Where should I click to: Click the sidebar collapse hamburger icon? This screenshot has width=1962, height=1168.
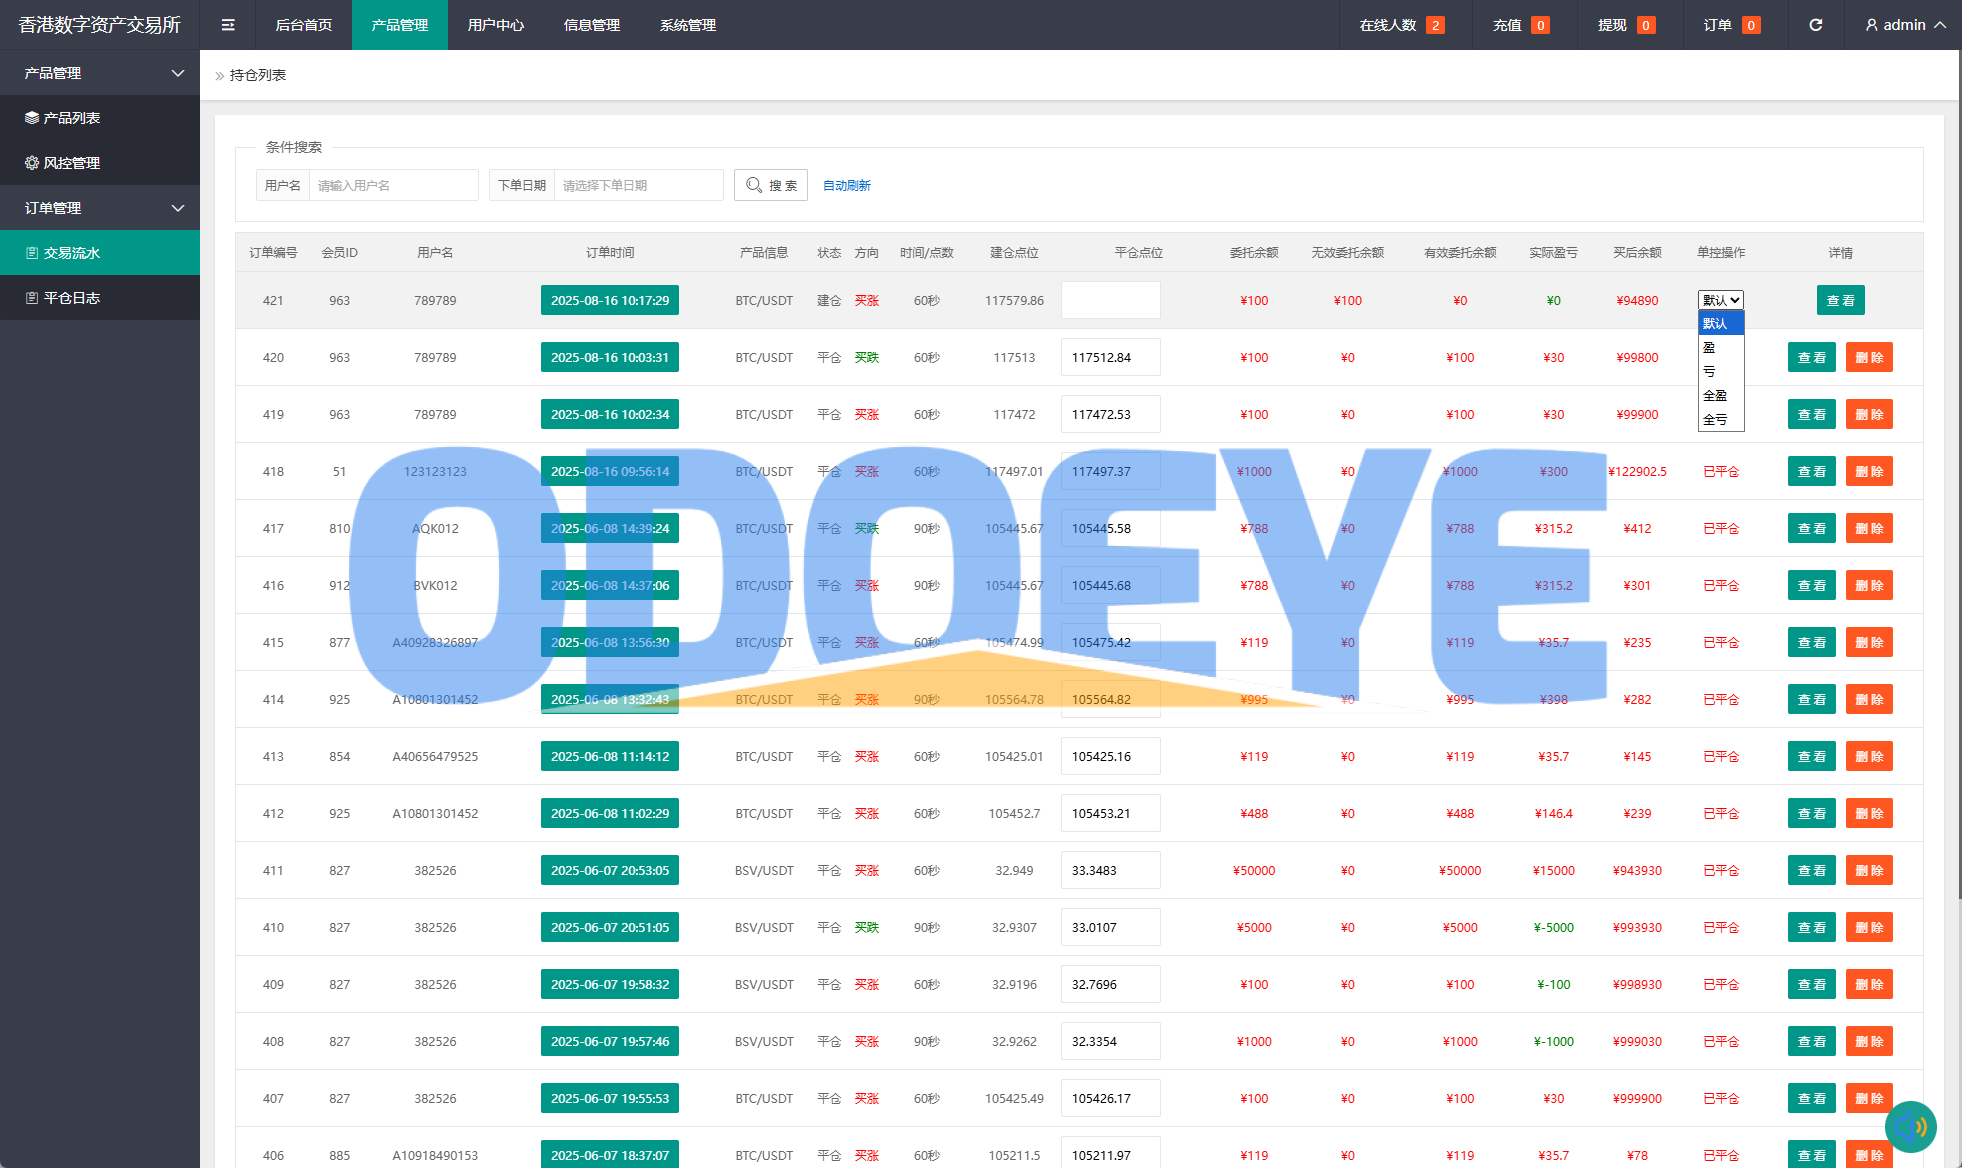coord(228,25)
